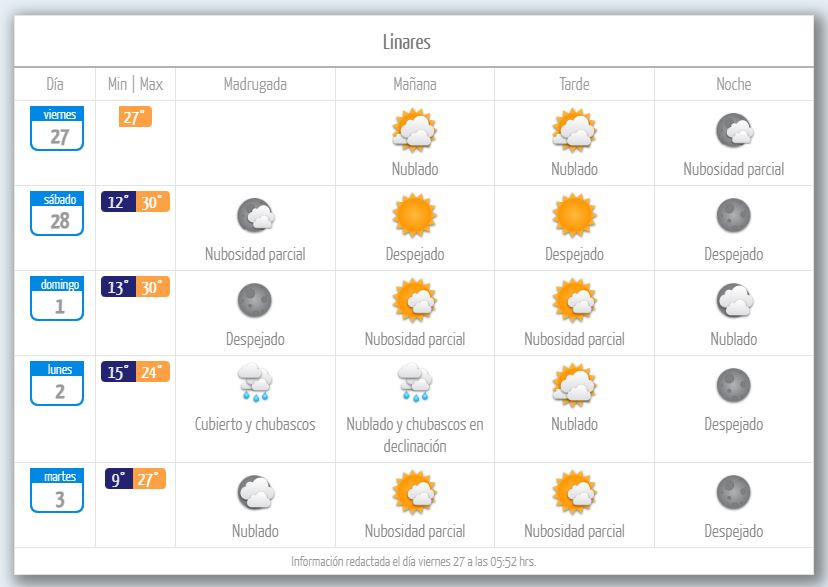This screenshot has height=587, width=828.
Task: Select Sunday early-morning clear moon icon
Action: 254,300
